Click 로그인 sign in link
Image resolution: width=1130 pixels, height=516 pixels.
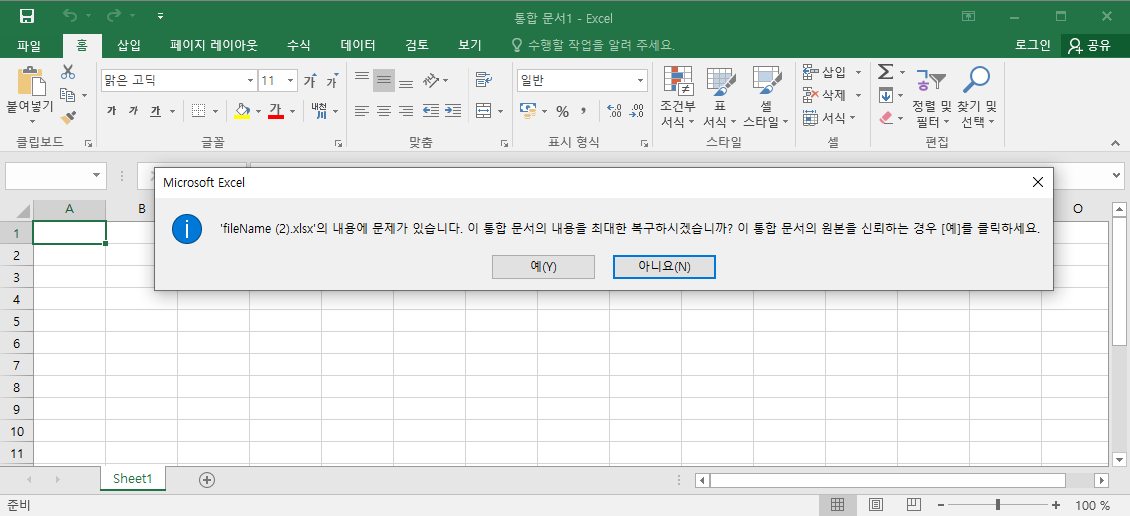[x=1033, y=45]
